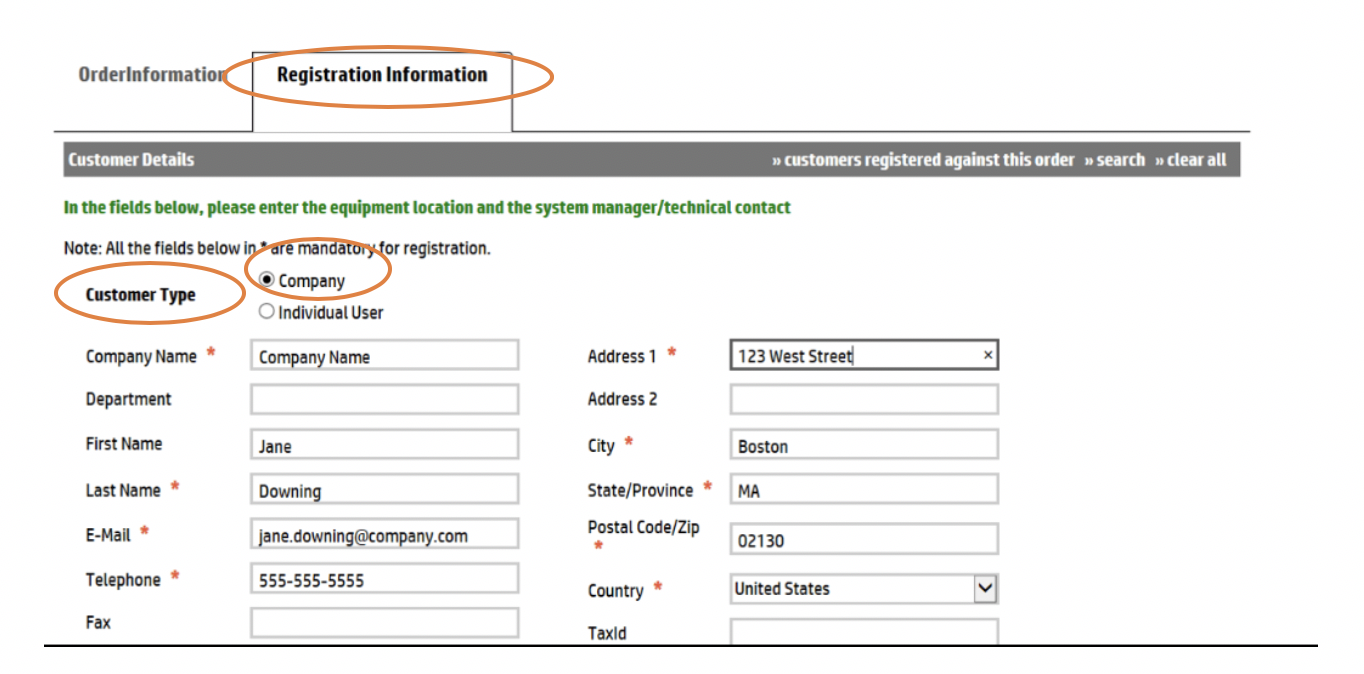This screenshot has height=674, width=1364.
Task: Click the Telephone label
Action: (123, 580)
